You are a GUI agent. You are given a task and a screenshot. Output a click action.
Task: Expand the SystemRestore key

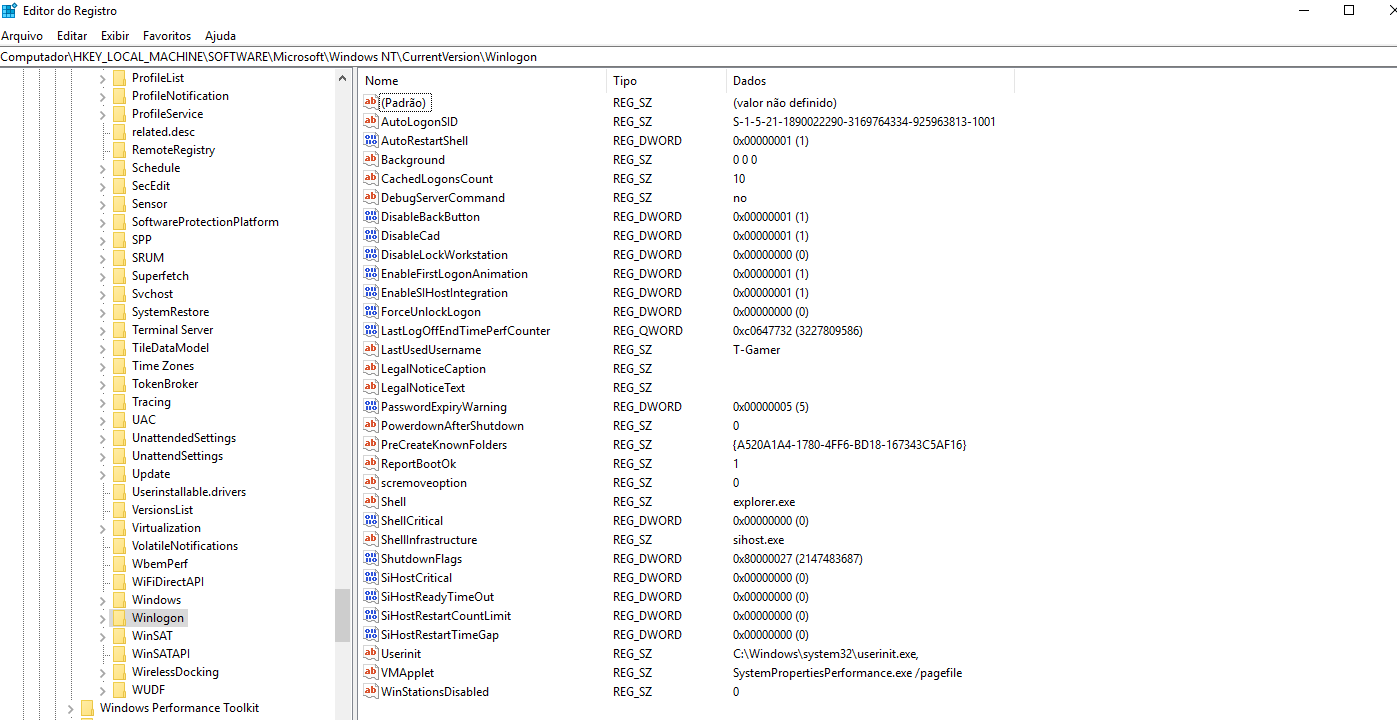102,312
